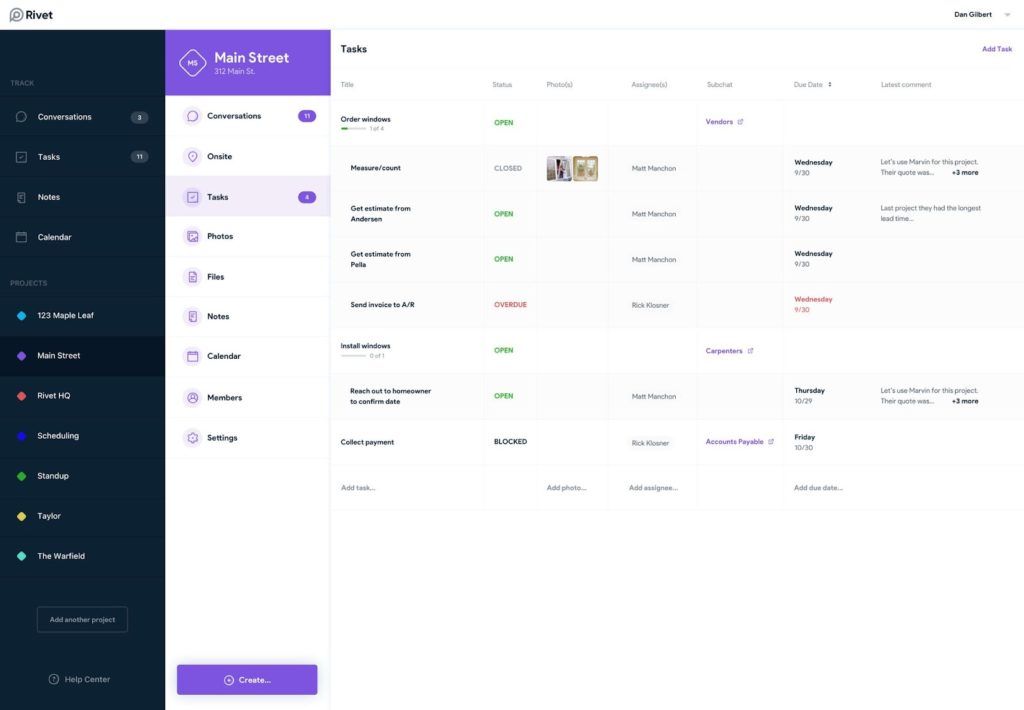Click Order windows progress bar
The width and height of the screenshot is (1024, 710).
click(x=353, y=129)
